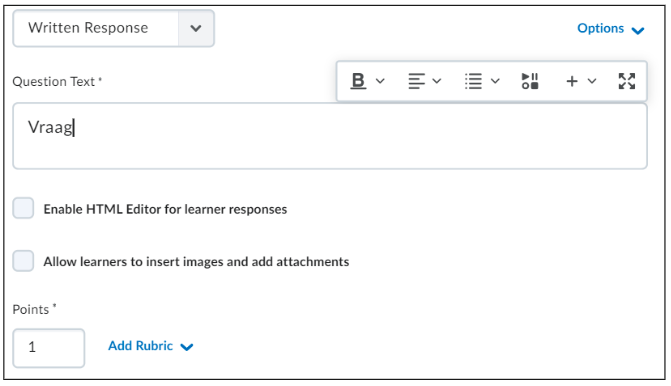
Task: Click the plus insert icon
Action: [572, 81]
